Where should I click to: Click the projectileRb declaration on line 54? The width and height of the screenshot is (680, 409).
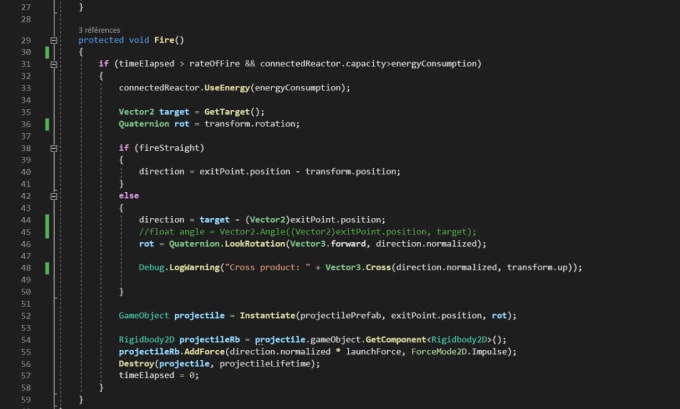[x=209, y=340]
